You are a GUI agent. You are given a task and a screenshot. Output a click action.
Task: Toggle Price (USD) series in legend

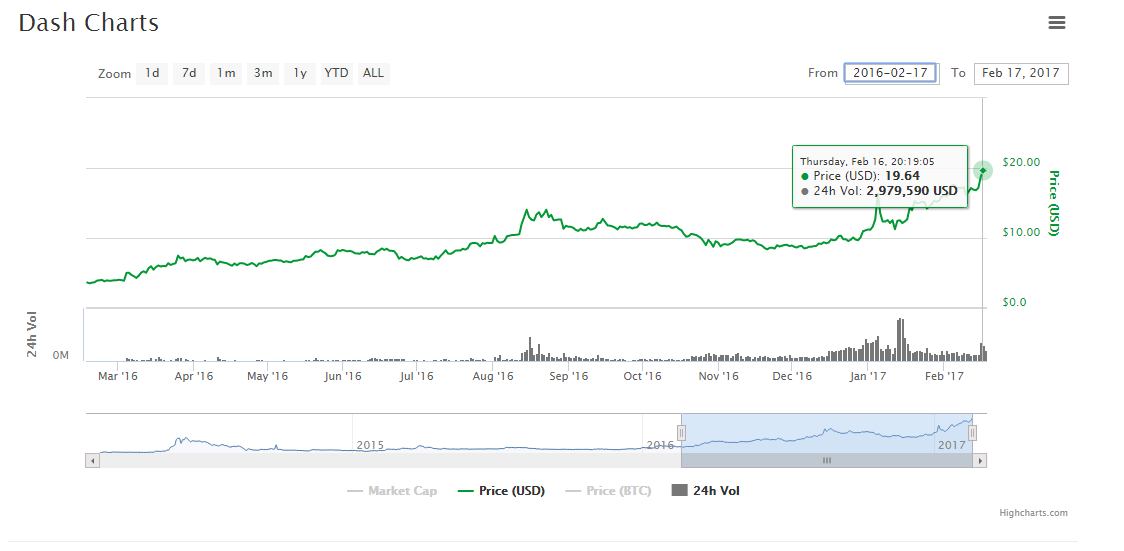click(501, 491)
